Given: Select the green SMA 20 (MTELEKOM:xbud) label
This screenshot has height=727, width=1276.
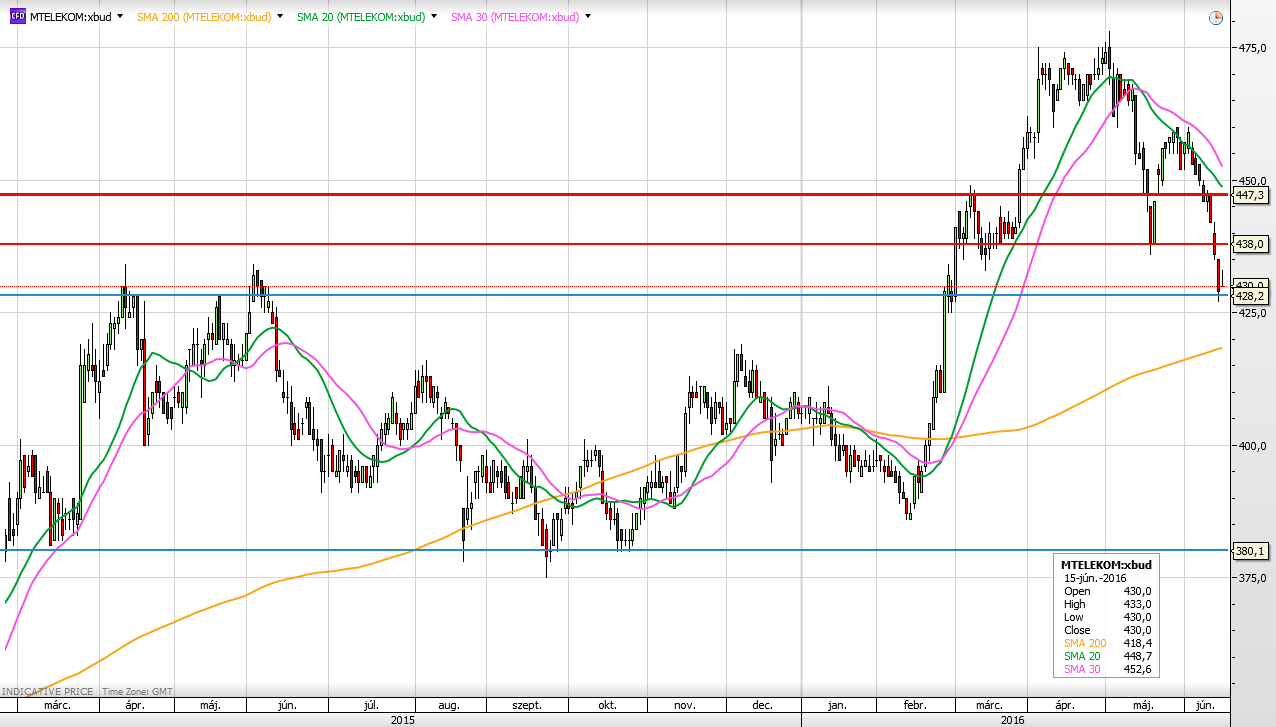Looking at the screenshot, I should [361, 17].
